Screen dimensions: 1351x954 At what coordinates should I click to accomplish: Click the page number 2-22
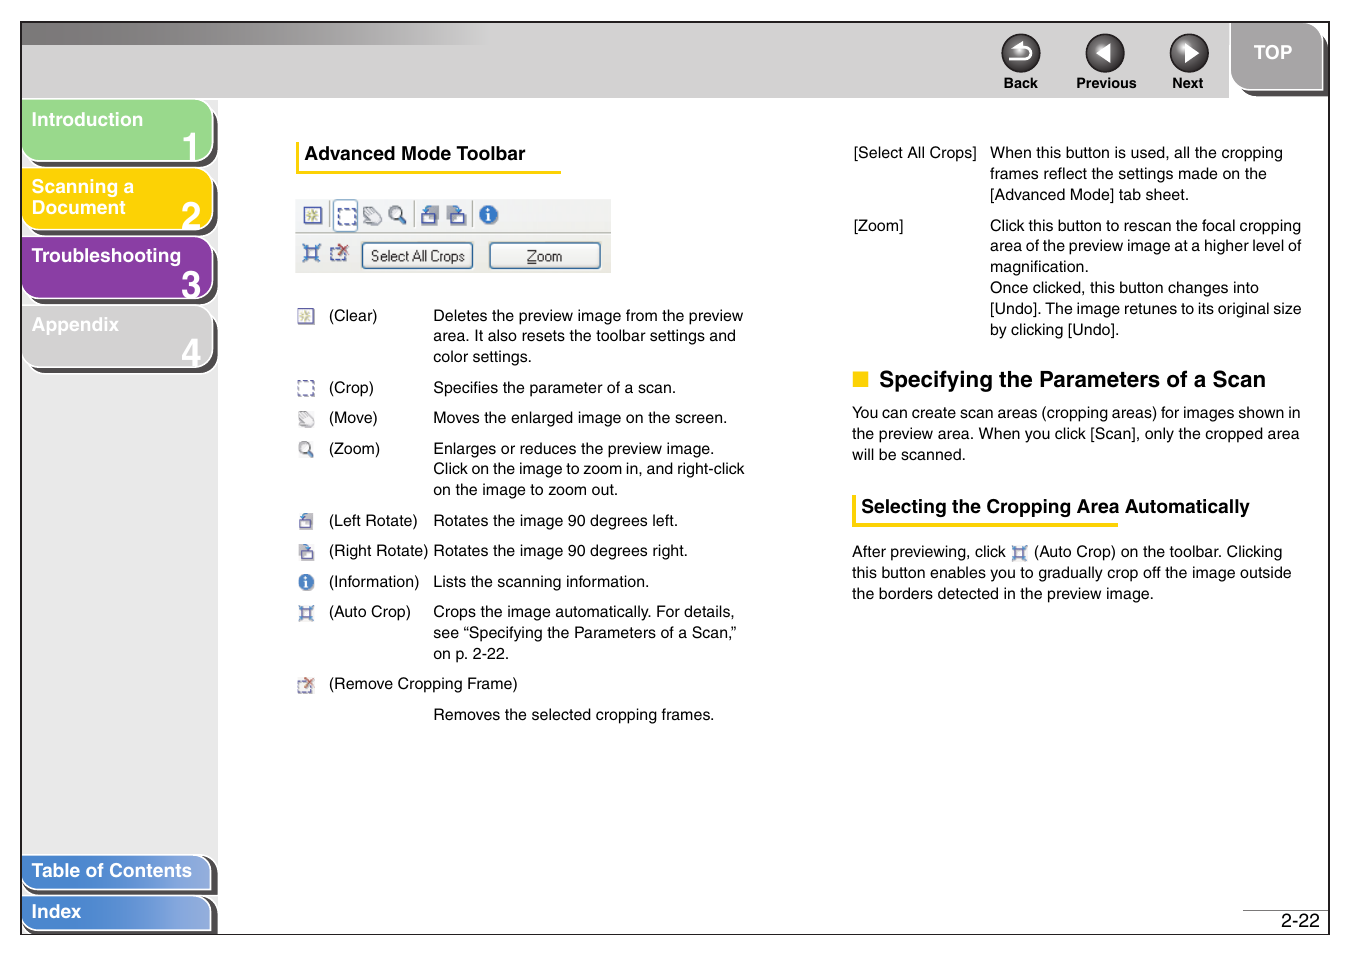click(1300, 921)
